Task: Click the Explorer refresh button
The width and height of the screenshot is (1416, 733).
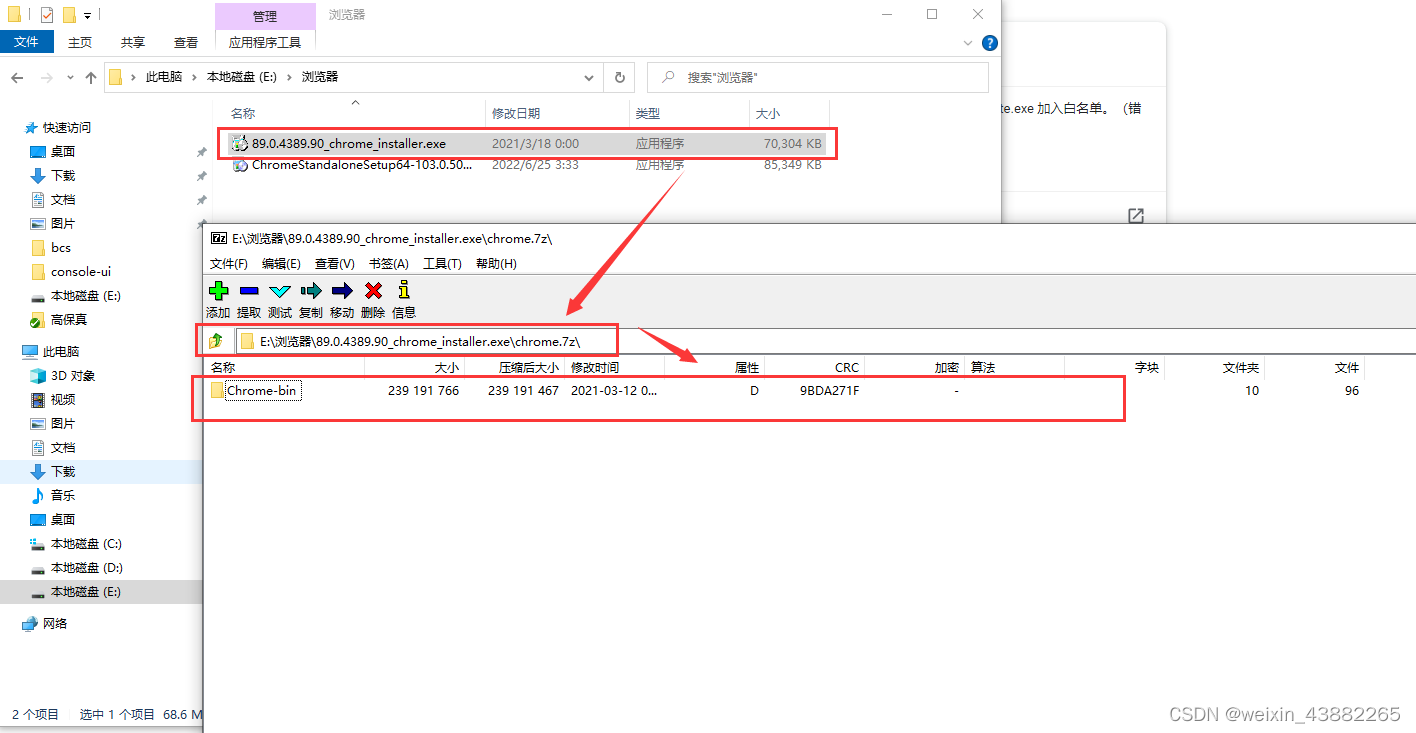Action: tap(620, 77)
